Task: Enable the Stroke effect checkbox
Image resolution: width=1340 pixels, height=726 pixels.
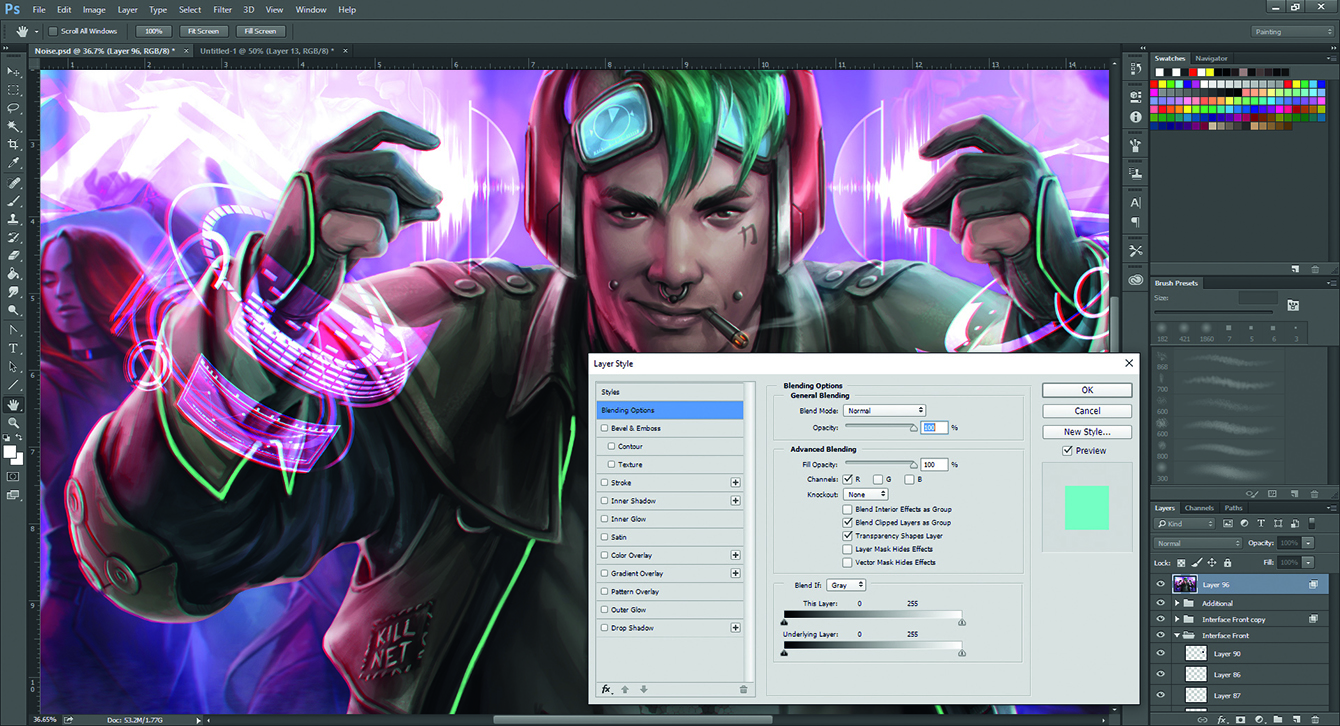Action: click(604, 483)
